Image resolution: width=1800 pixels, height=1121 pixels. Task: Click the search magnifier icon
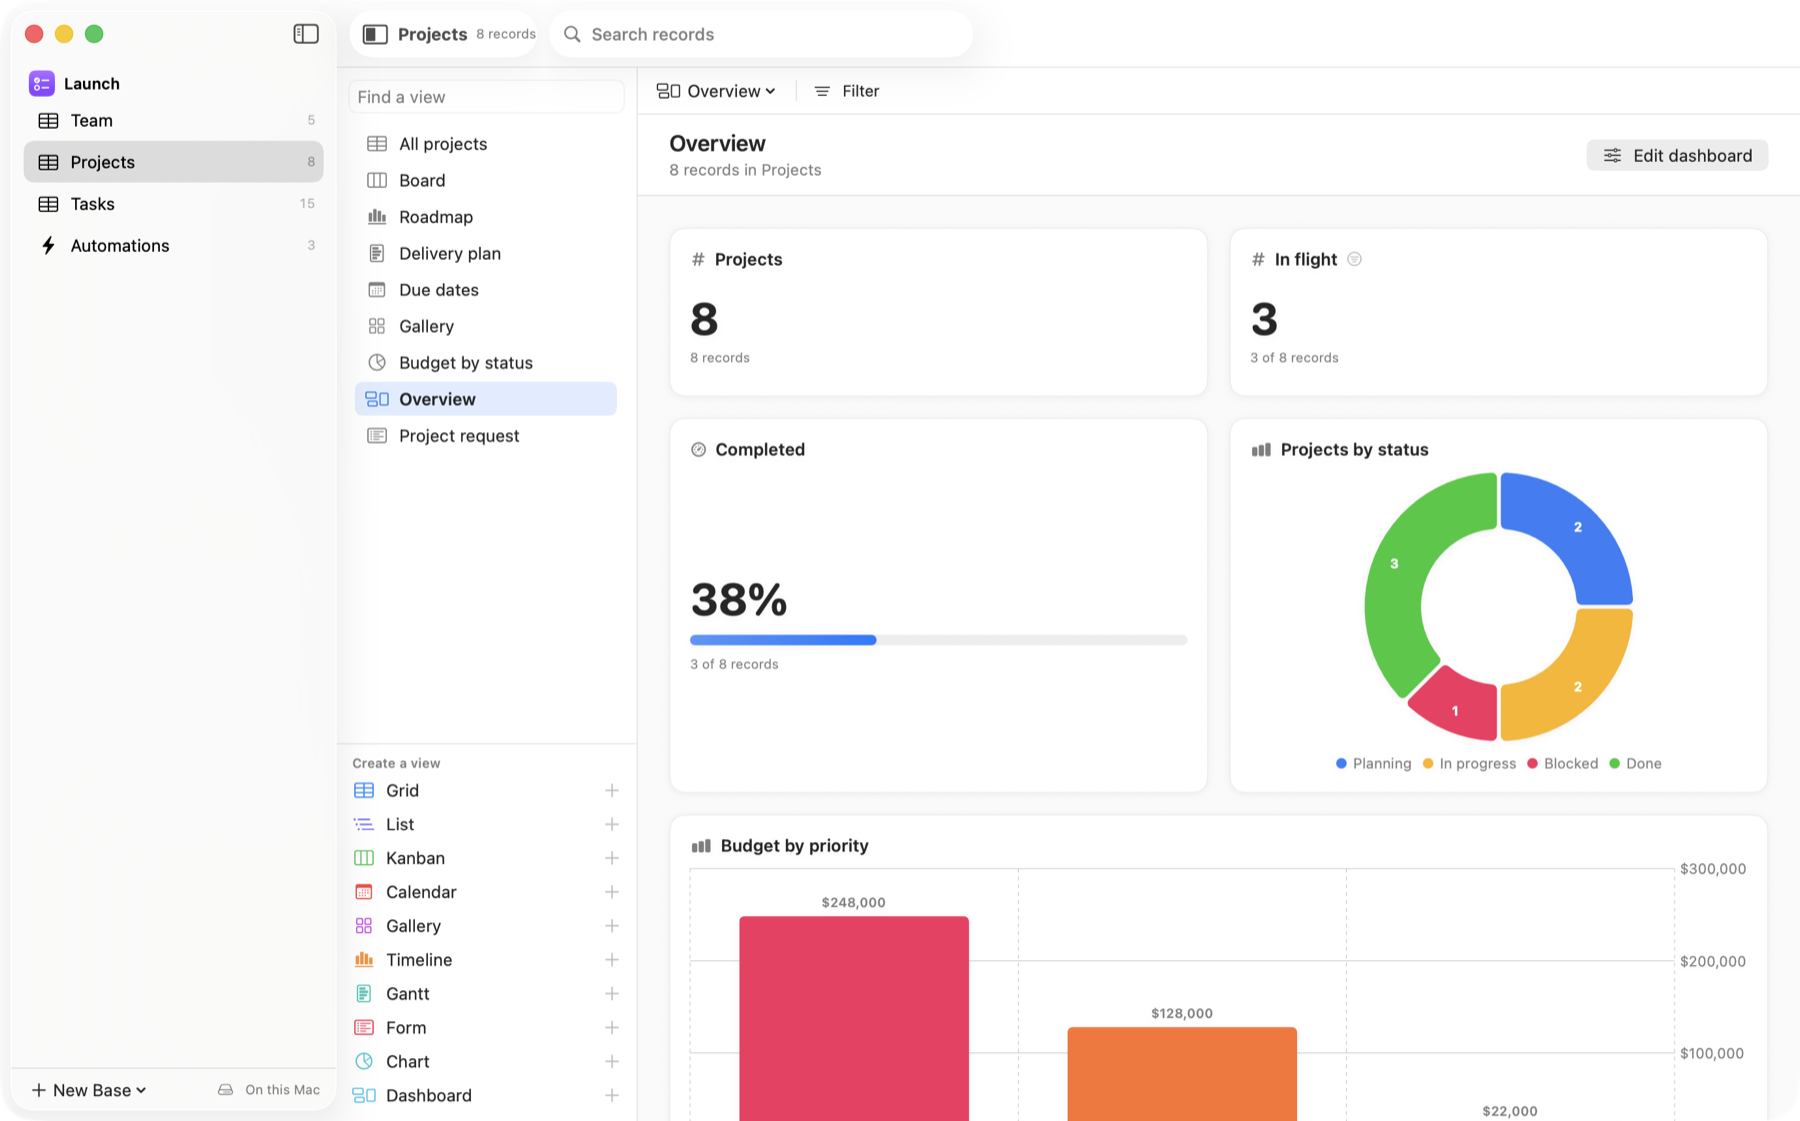coord(572,34)
